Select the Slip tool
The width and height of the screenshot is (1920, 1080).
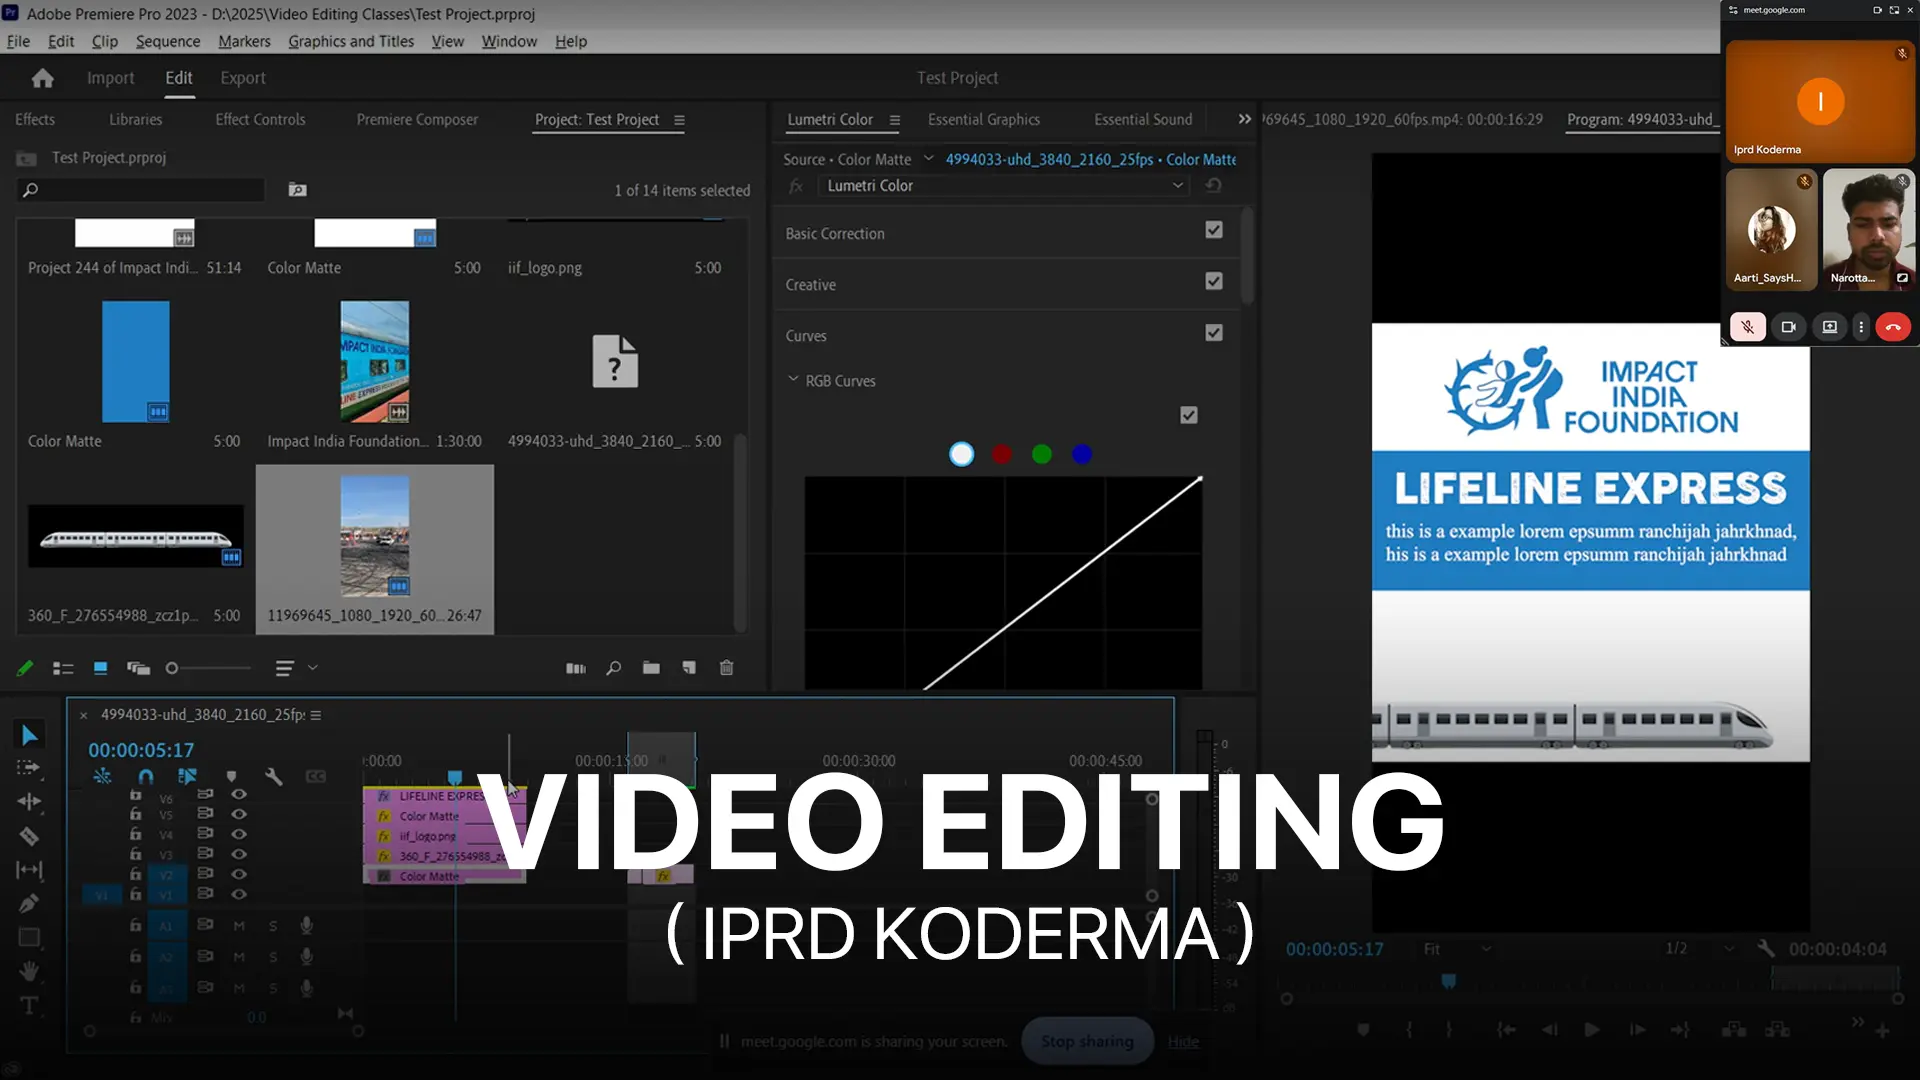[x=29, y=870]
